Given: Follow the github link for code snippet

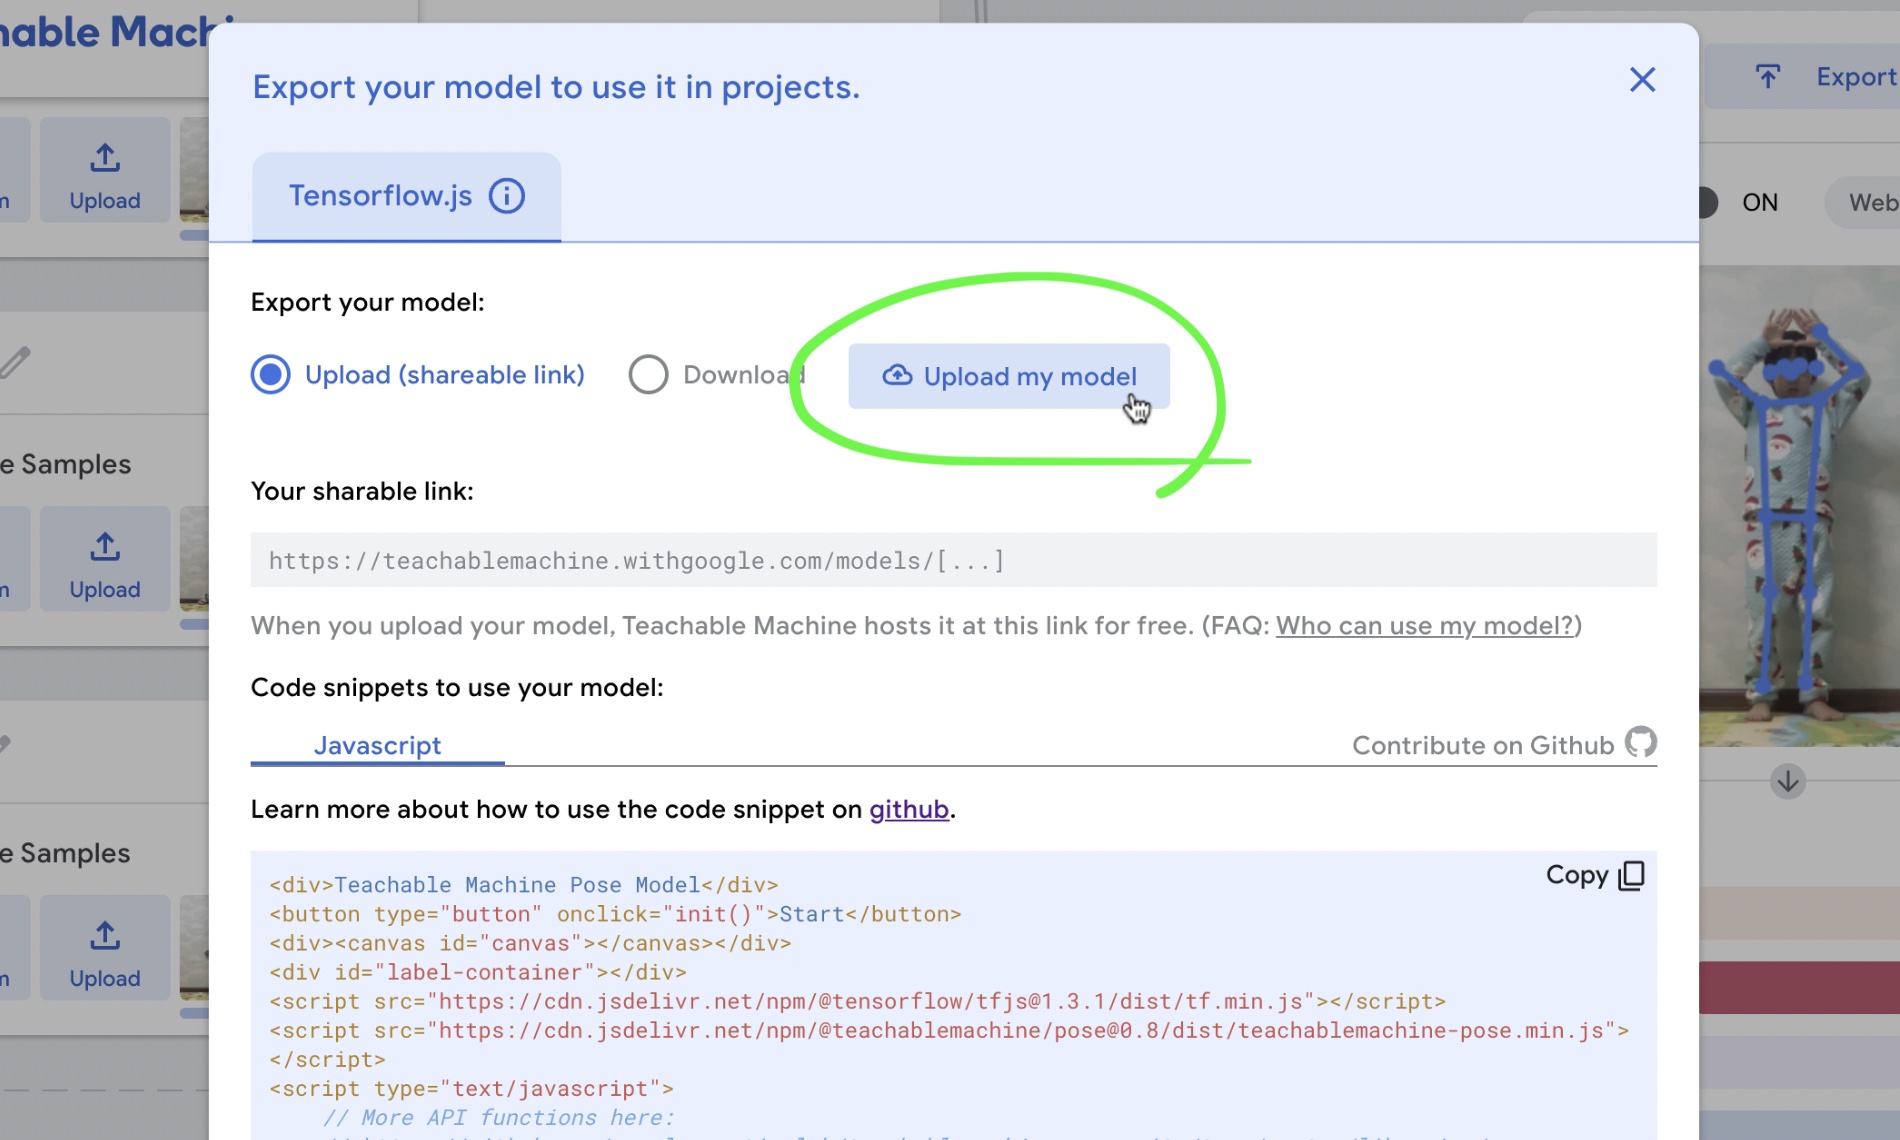Looking at the screenshot, I should (908, 810).
